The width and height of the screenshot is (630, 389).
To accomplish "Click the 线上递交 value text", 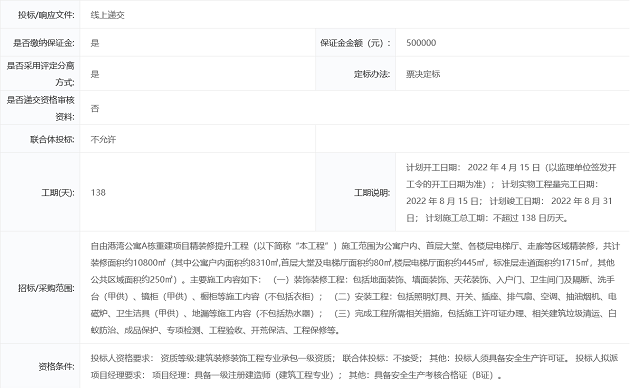I will click(108, 15).
